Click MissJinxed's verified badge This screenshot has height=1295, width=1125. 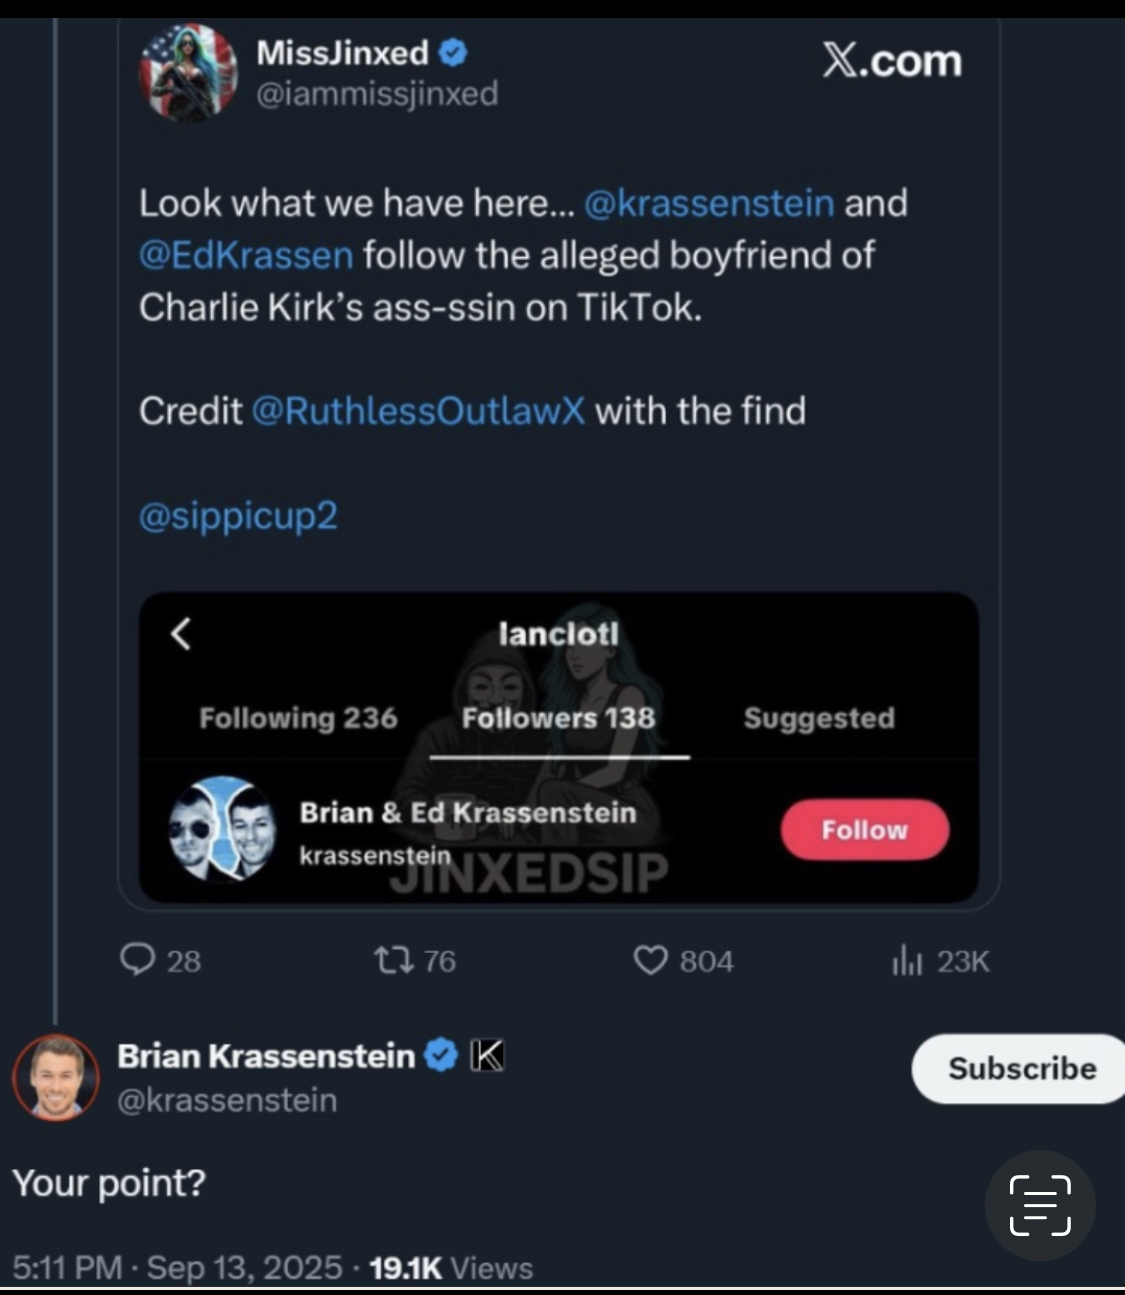click(x=453, y=52)
